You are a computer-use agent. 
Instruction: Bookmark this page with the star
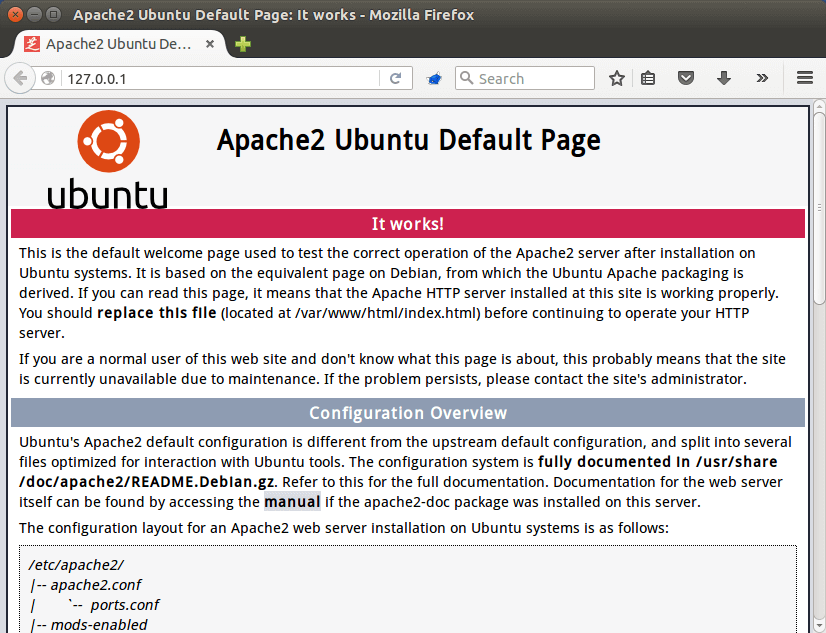(x=616, y=78)
